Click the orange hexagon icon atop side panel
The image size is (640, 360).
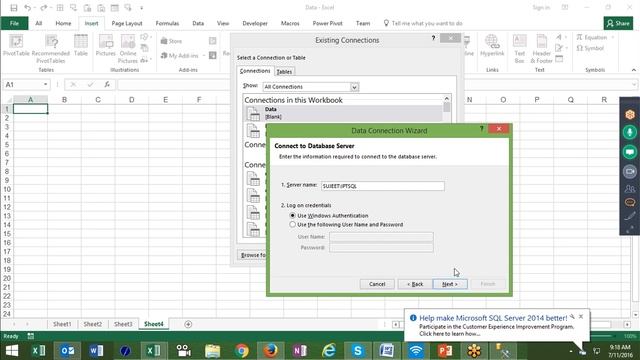coord(630,115)
